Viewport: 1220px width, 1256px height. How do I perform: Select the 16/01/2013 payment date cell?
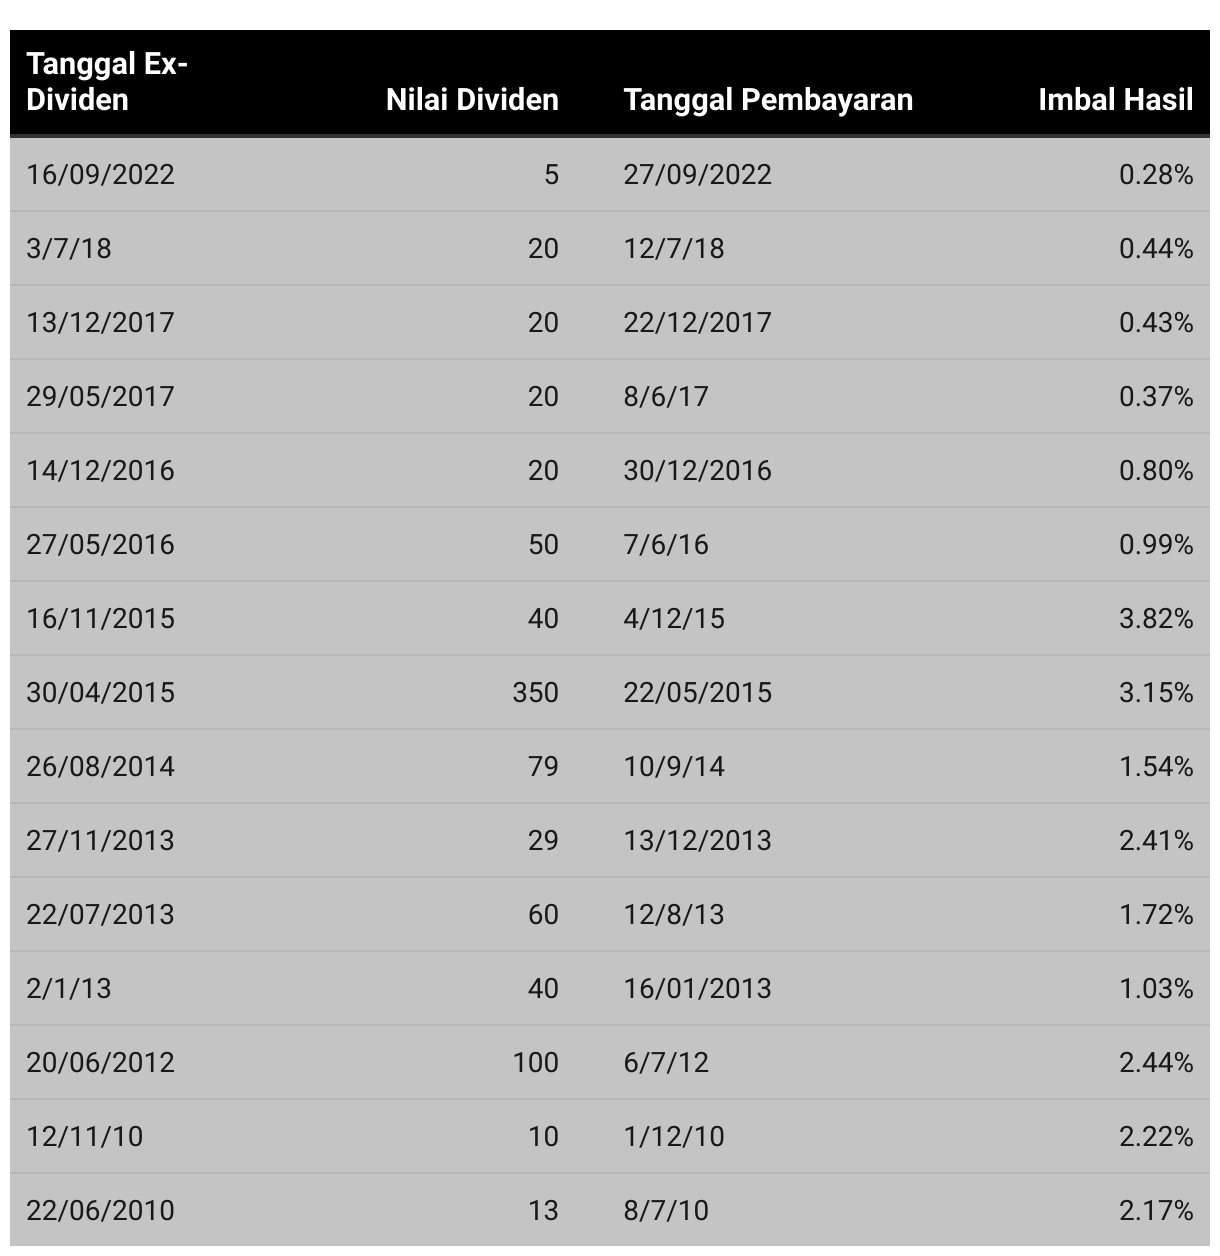pyautogui.click(x=697, y=988)
